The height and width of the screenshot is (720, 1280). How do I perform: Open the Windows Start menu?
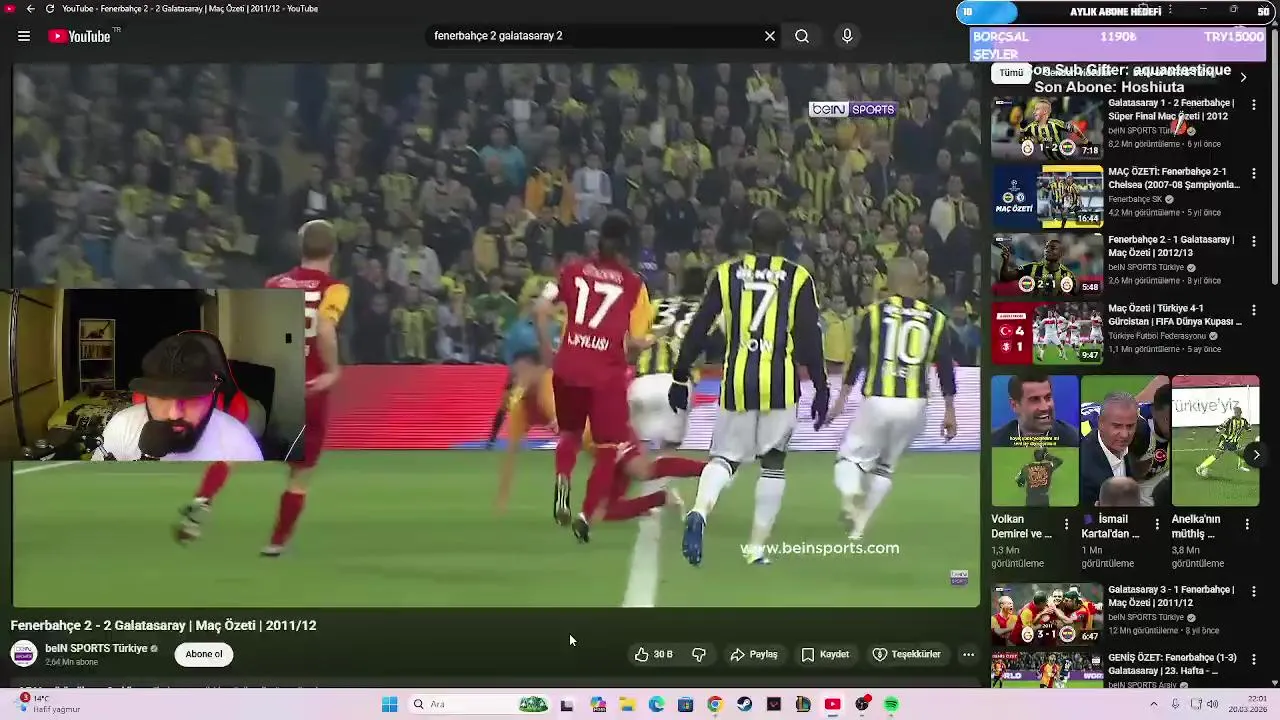pyautogui.click(x=389, y=704)
